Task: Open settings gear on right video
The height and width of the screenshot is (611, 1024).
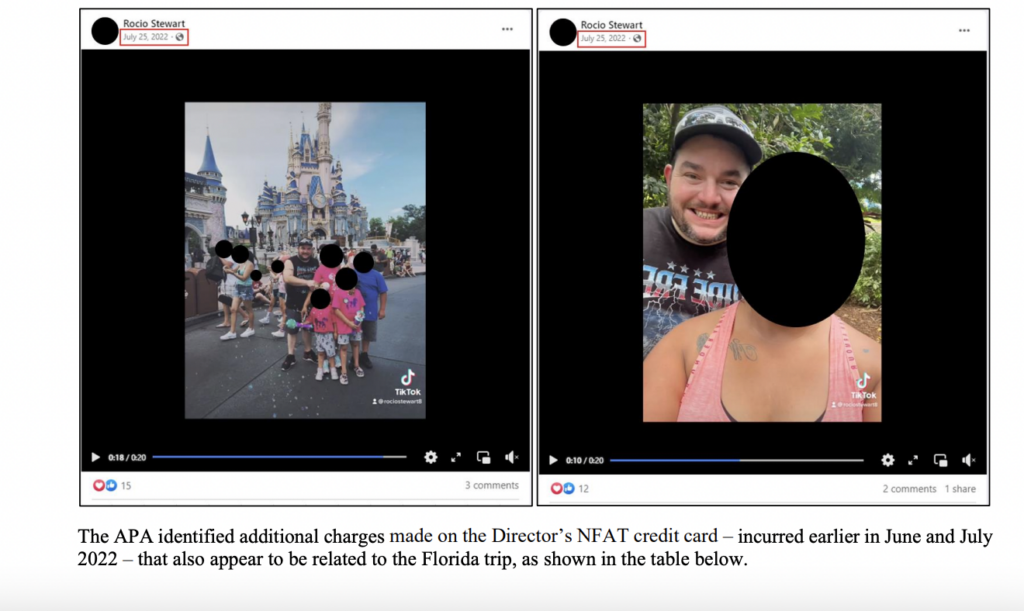Action: (x=887, y=460)
